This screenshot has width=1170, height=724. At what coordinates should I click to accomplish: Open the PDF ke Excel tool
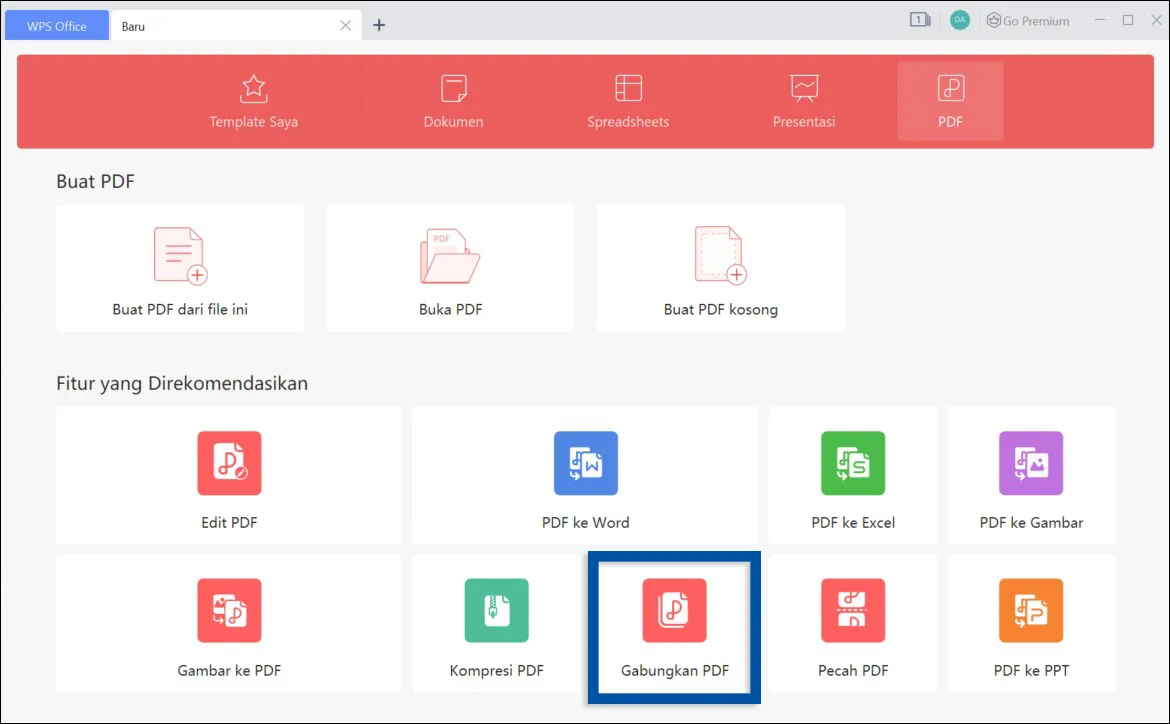tap(852, 475)
